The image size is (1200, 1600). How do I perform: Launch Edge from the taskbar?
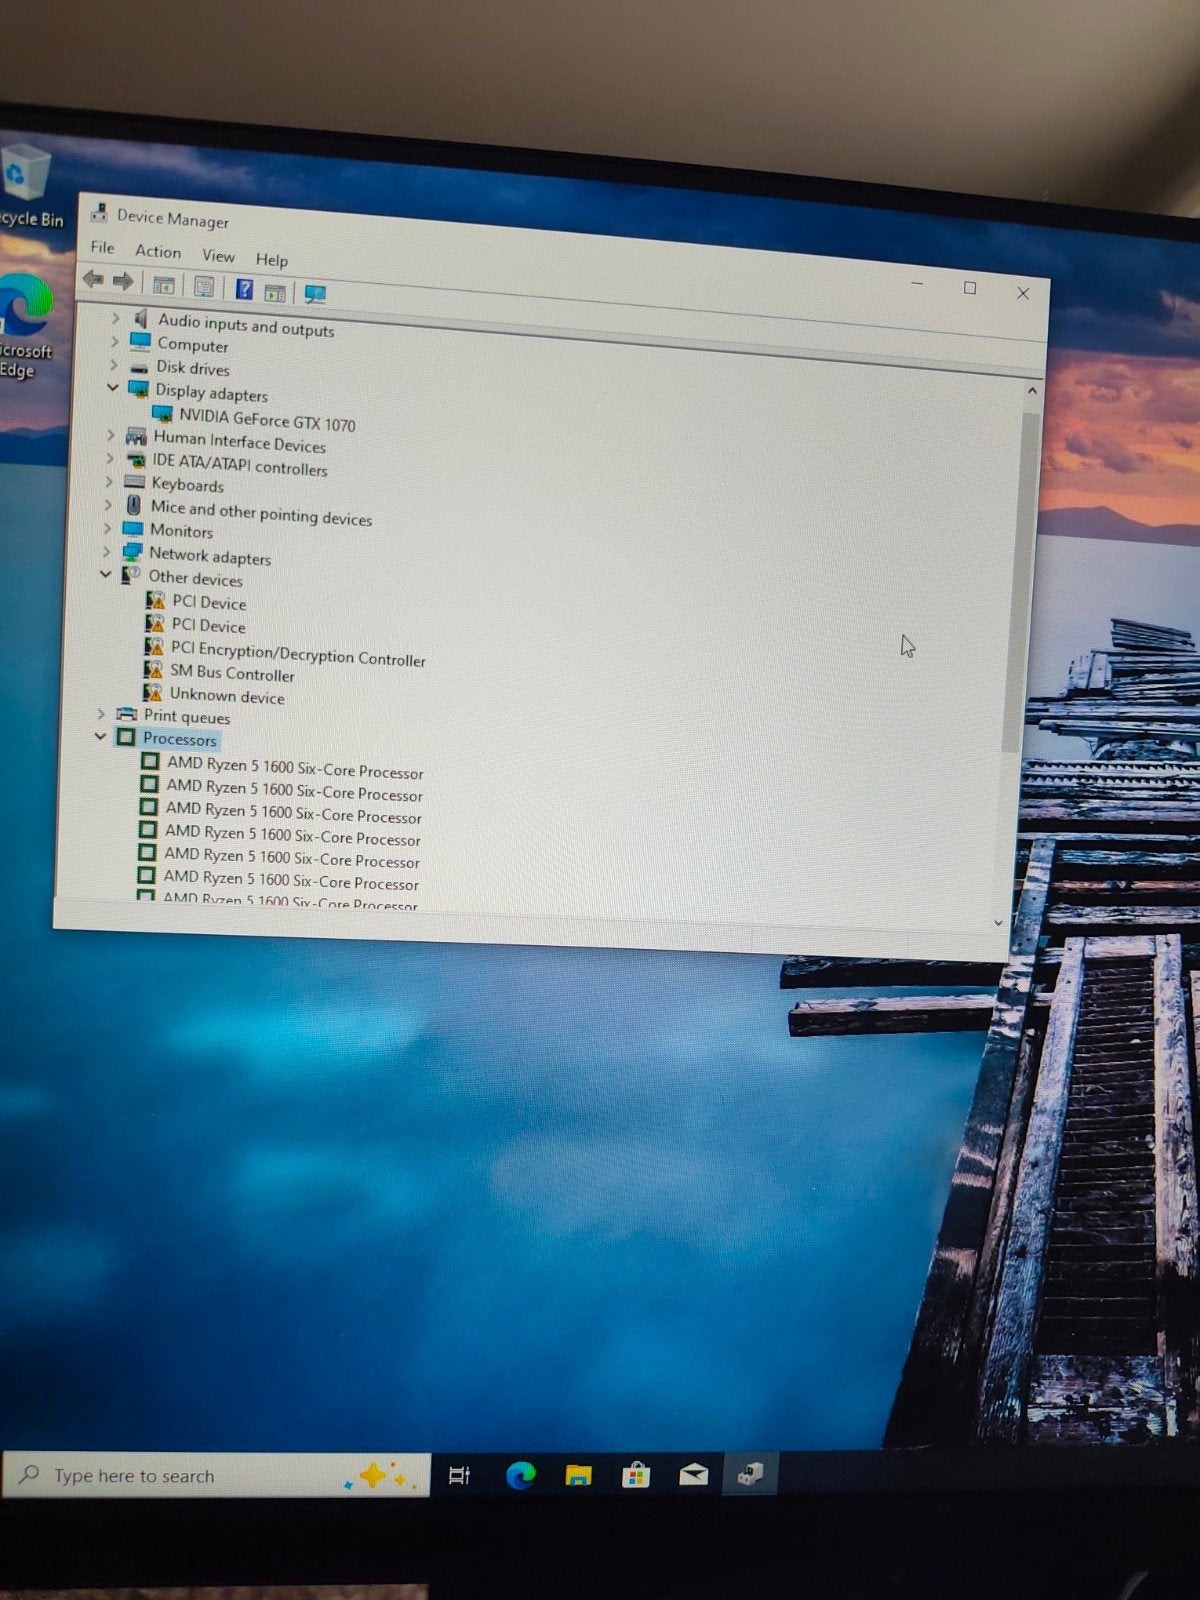click(520, 1475)
